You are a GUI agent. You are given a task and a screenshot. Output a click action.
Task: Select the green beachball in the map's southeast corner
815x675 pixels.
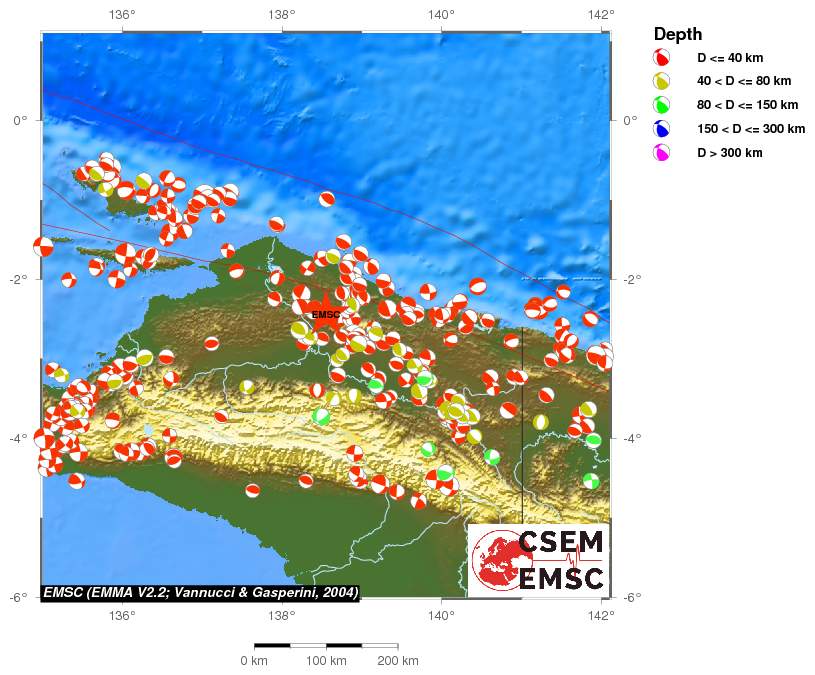(x=591, y=481)
